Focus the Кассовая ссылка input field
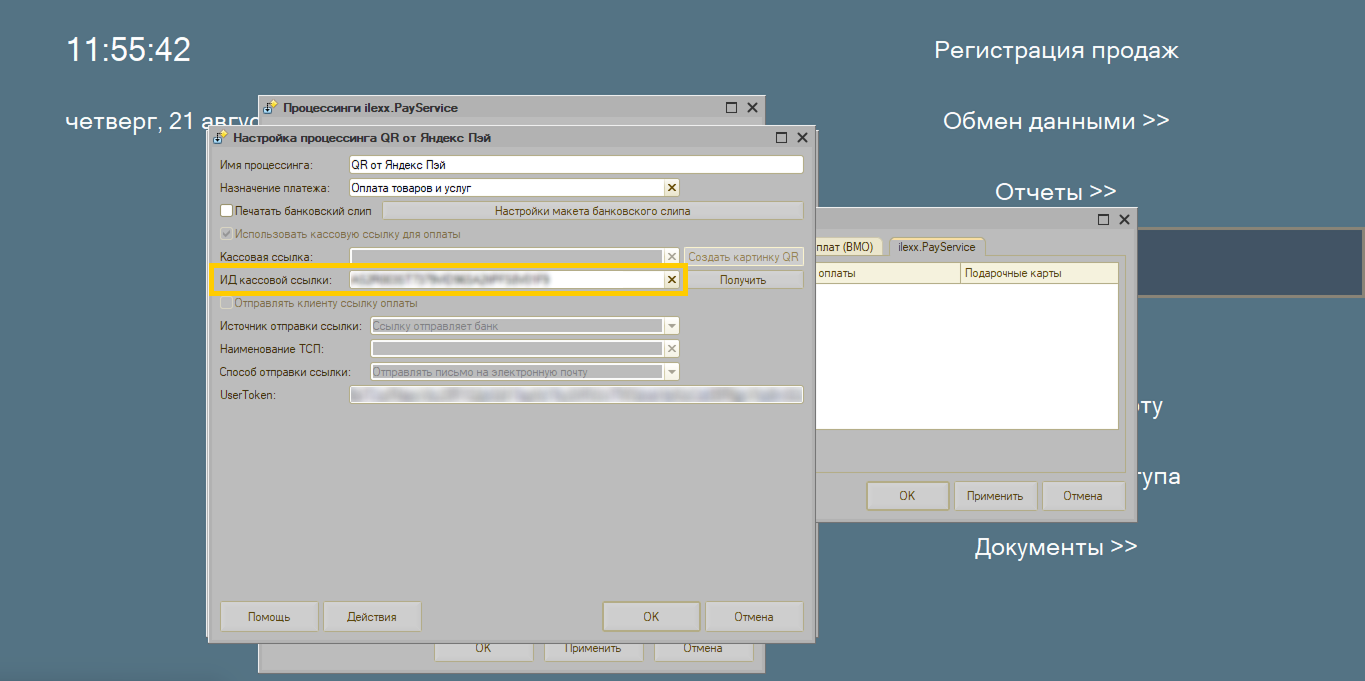 coord(507,257)
